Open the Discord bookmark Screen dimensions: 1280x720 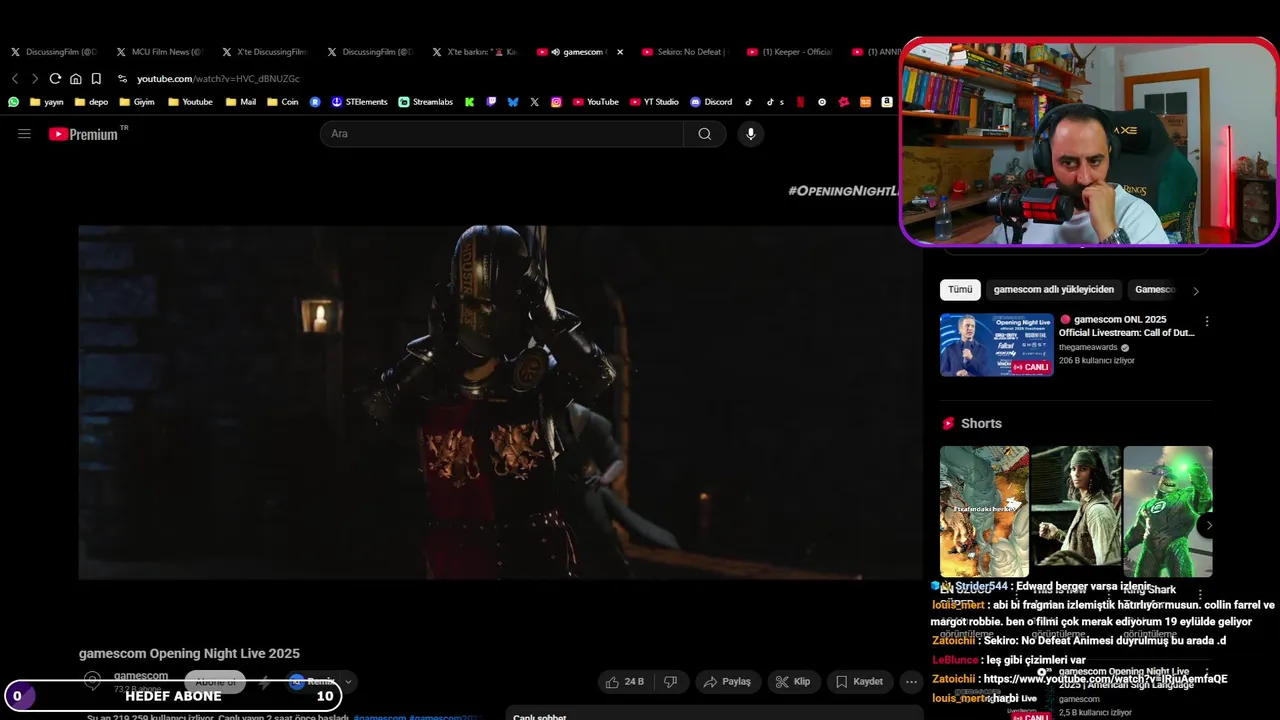pos(711,102)
